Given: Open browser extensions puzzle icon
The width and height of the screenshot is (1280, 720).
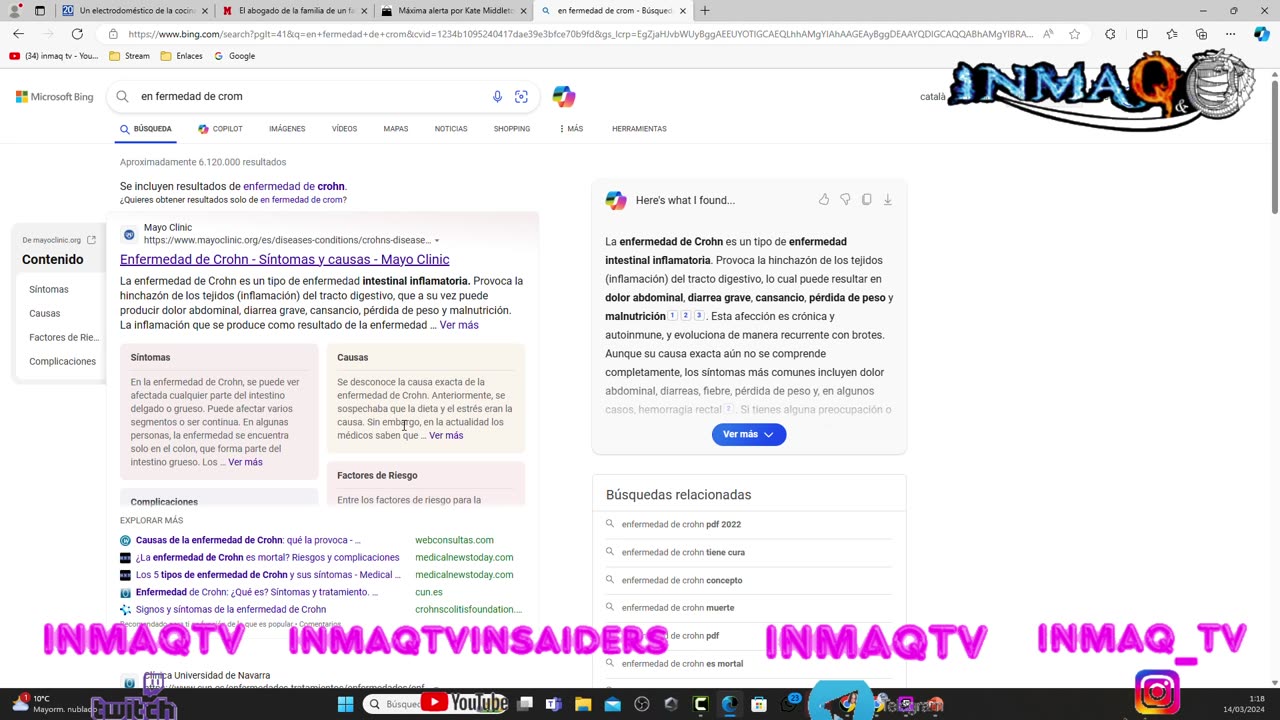Looking at the screenshot, I should 1110,34.
